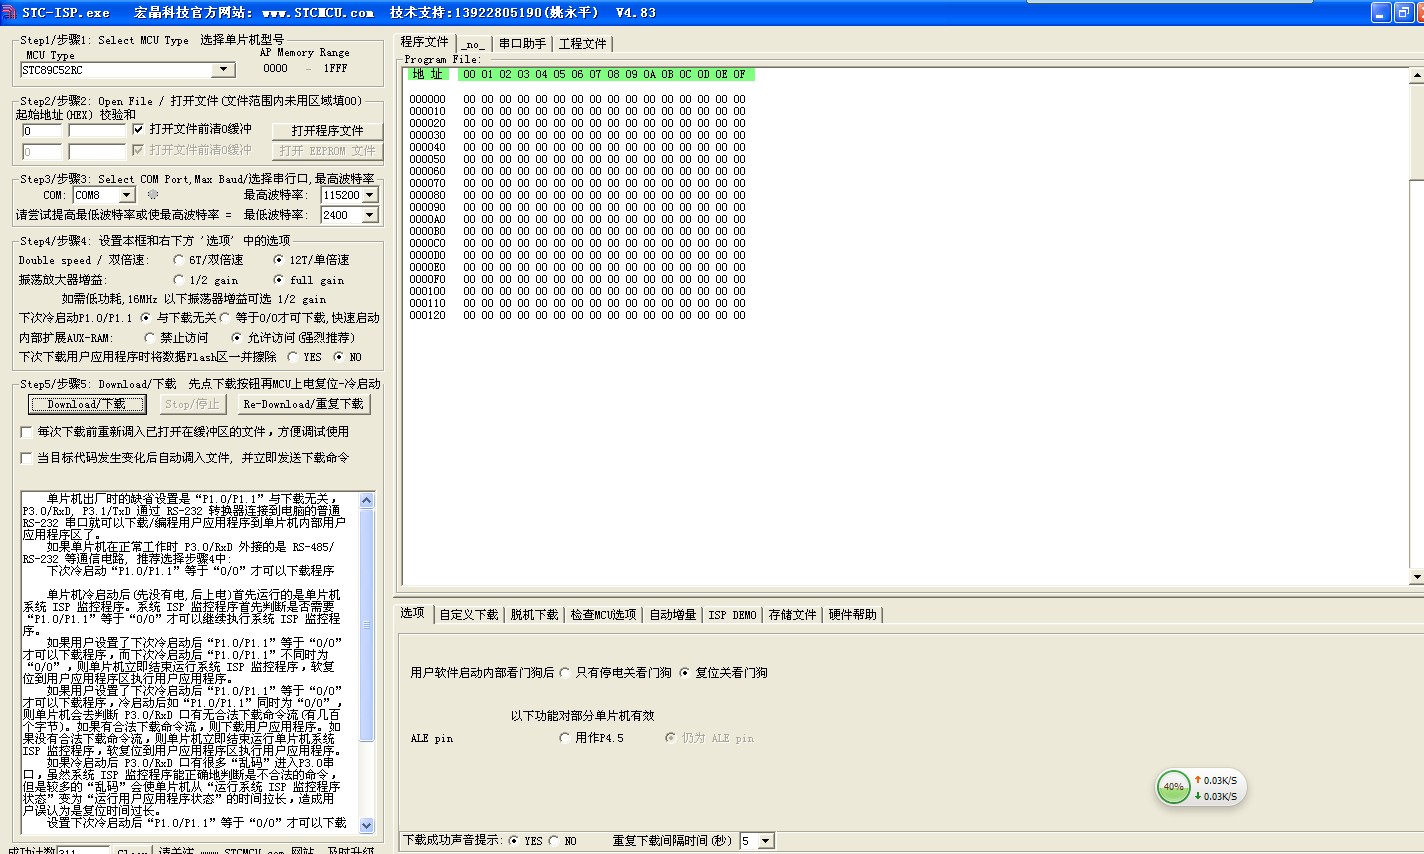The width and height of the screenshot is (1424, 854).
Task: Click the 地址 hex column header
Action: (x=427, y=74)
